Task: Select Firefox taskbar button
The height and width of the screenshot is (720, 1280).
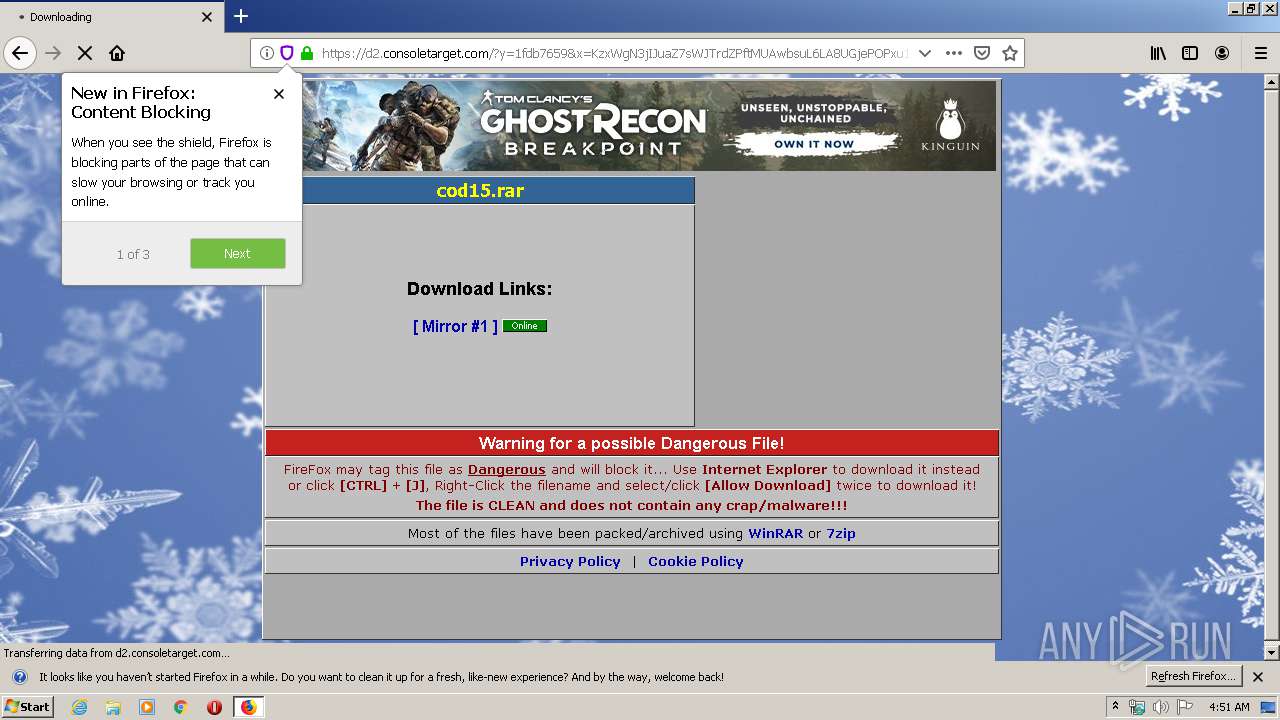Action: pos(248,707)
